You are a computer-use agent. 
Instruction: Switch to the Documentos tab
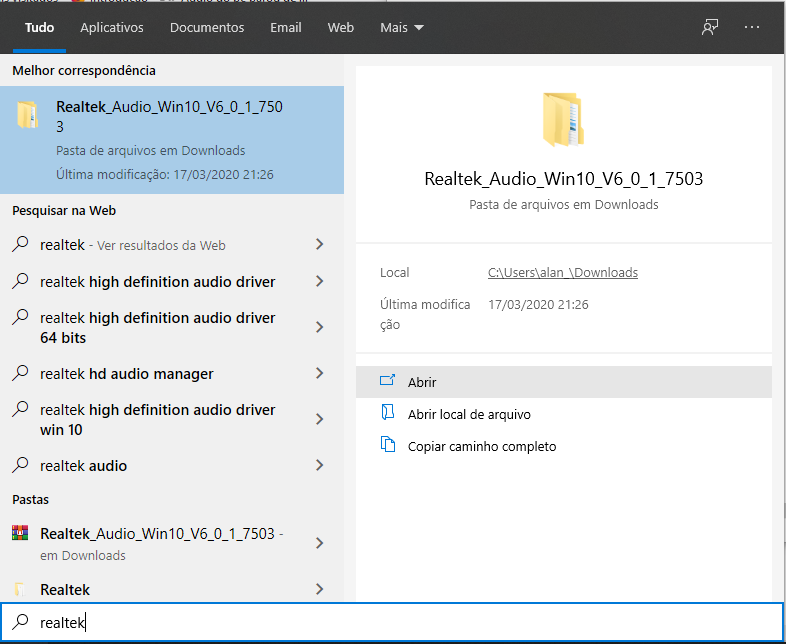click(207, 28)
